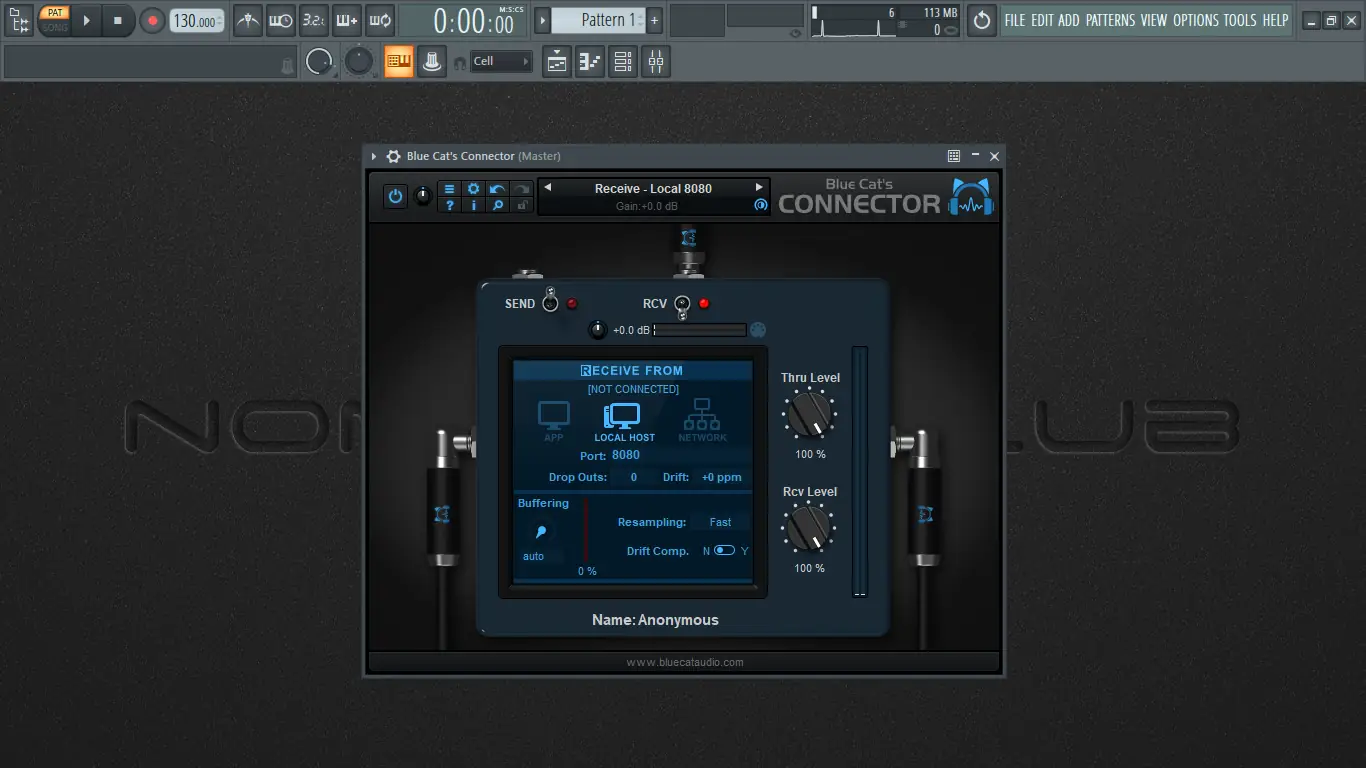Open the HELP menu
The image size is (1366, 768).
(1275, 20)
